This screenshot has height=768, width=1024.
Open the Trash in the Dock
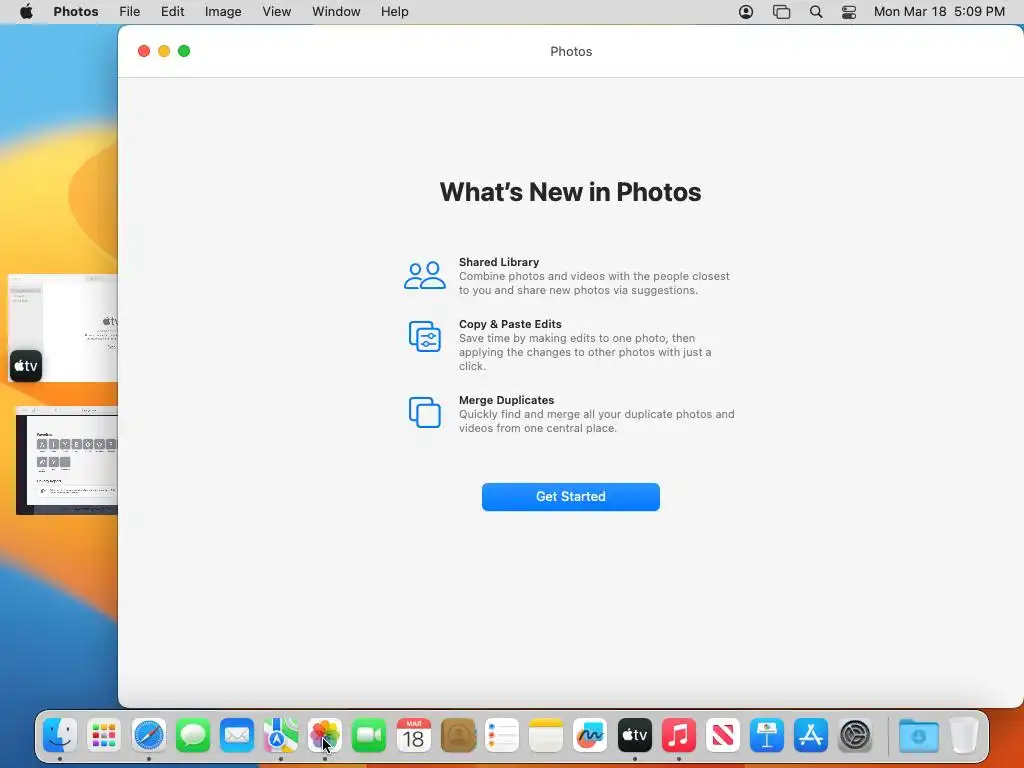pos(963,735)
